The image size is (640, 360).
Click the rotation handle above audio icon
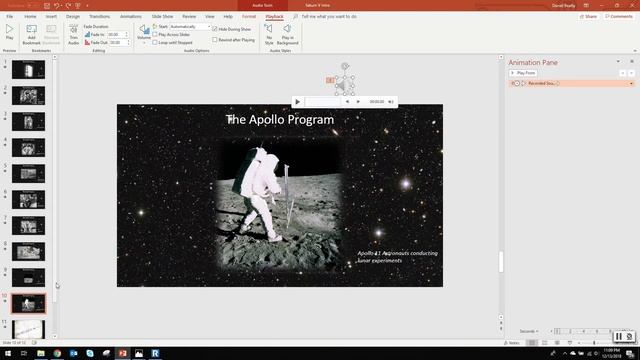pos(345,66)
